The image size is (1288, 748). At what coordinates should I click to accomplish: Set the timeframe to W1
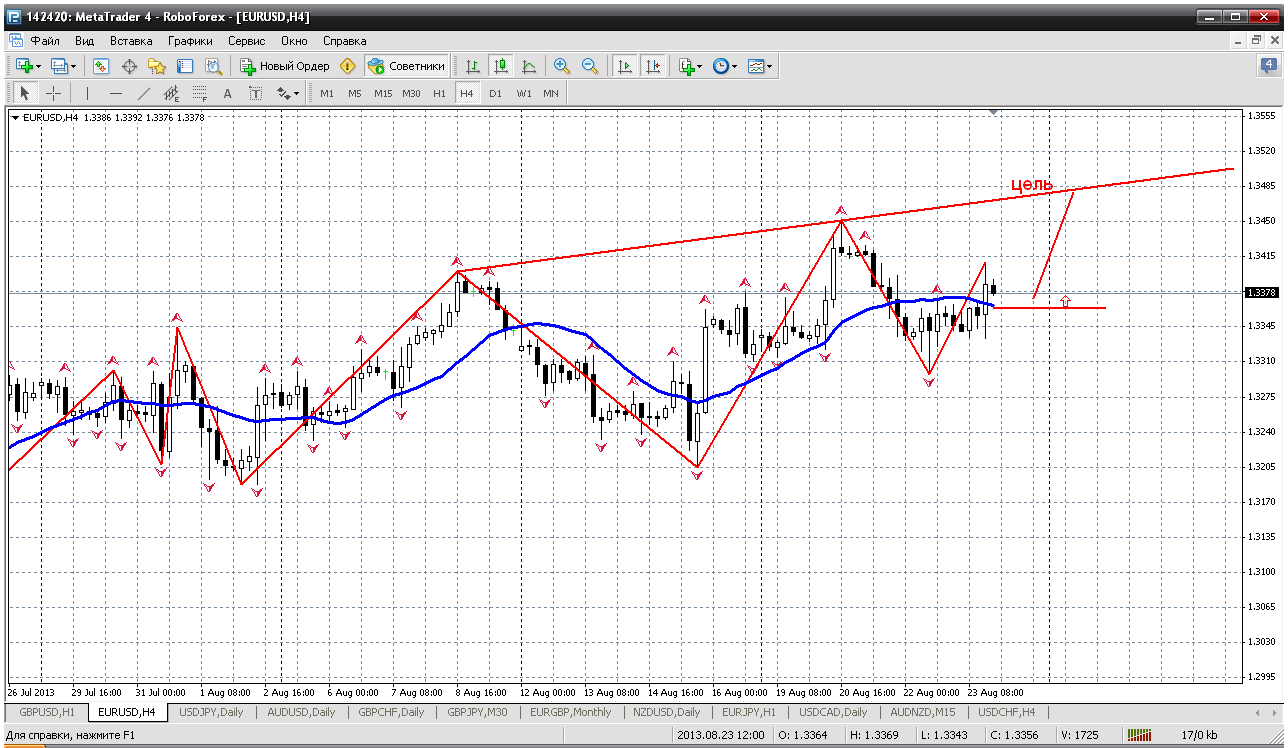coord(524,93)
